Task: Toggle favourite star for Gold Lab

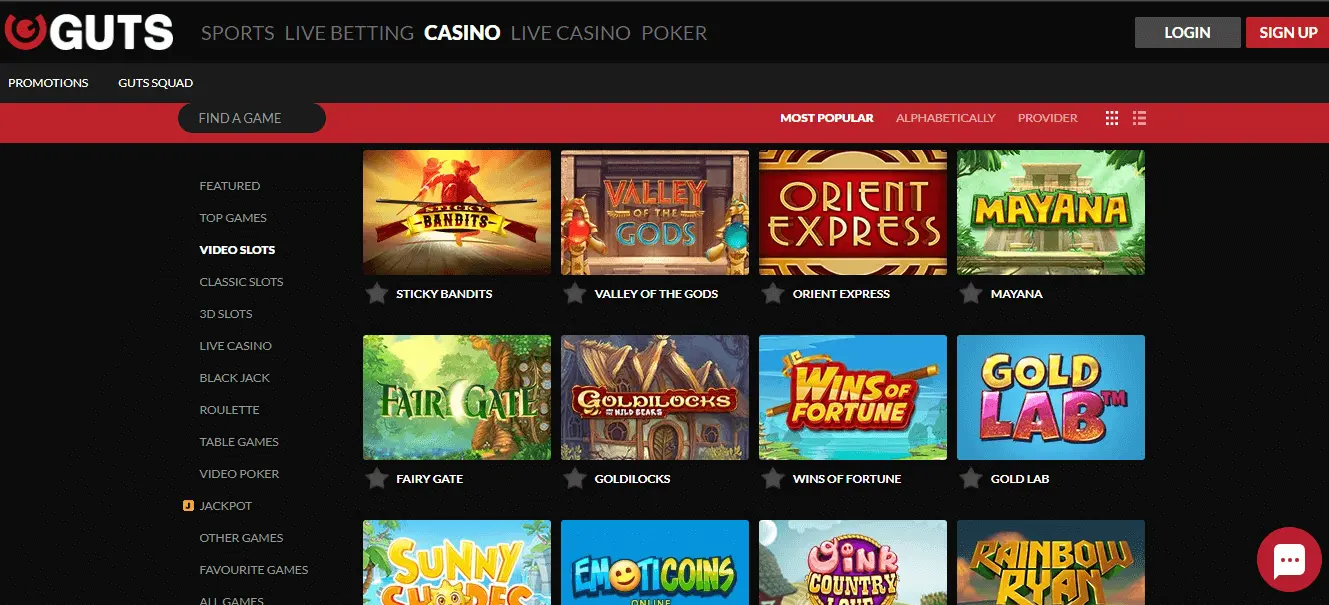Action: 970,479
